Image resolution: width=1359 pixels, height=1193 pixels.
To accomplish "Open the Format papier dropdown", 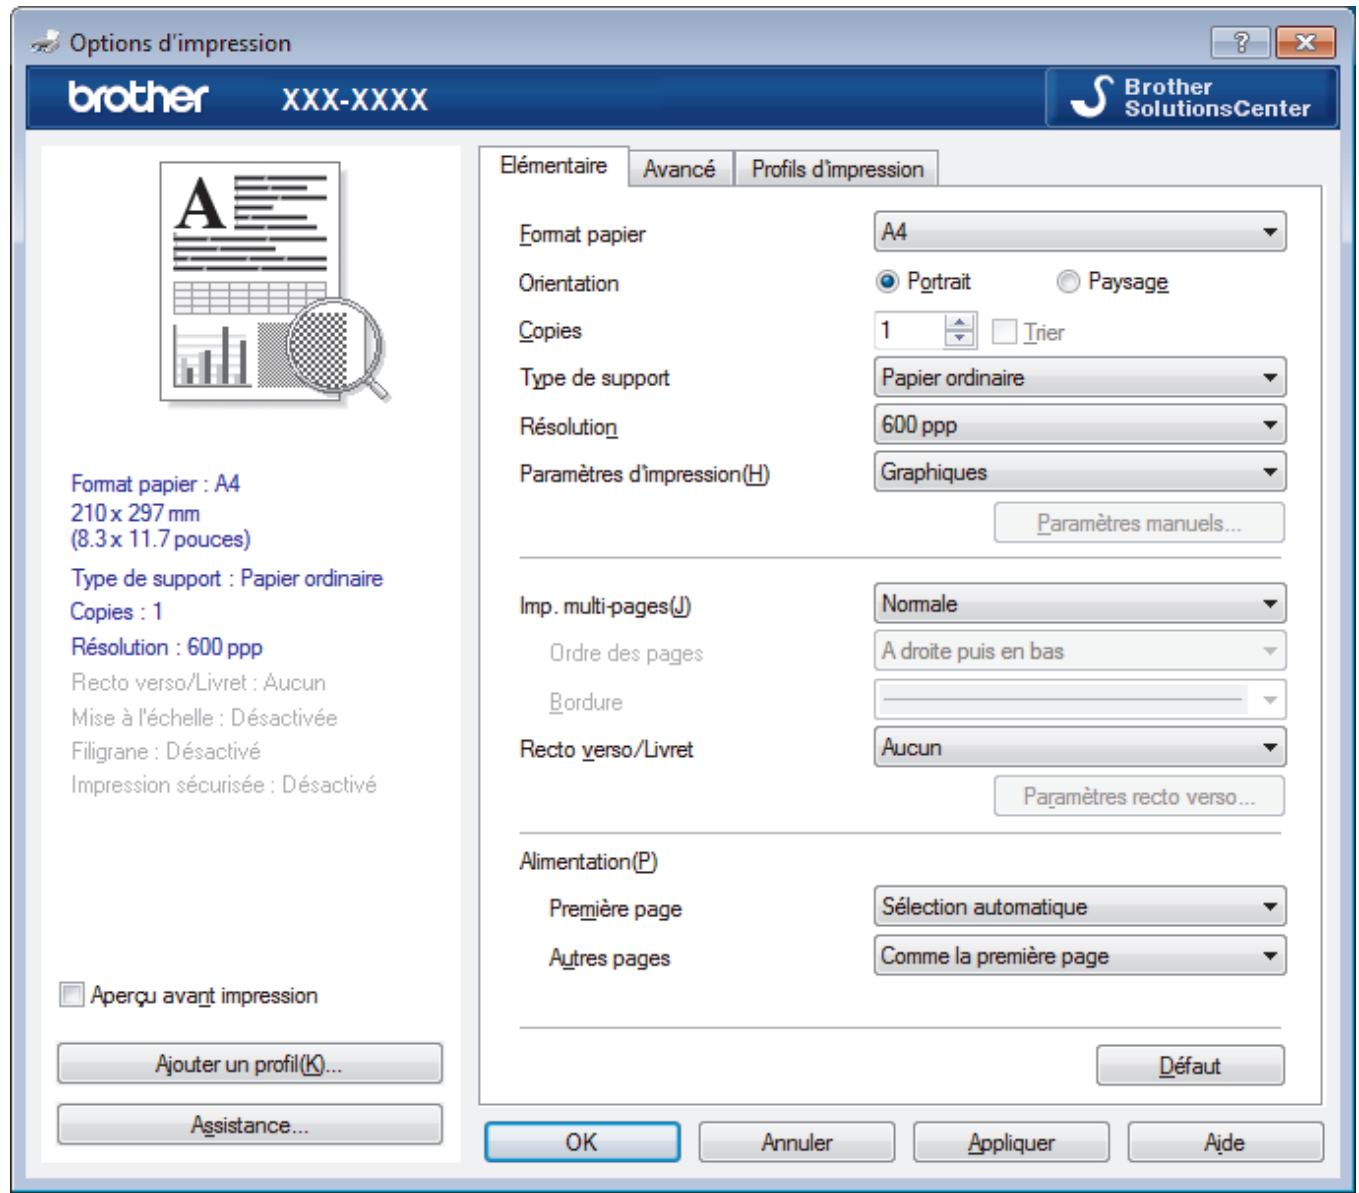I will [x=1080, y=232].
